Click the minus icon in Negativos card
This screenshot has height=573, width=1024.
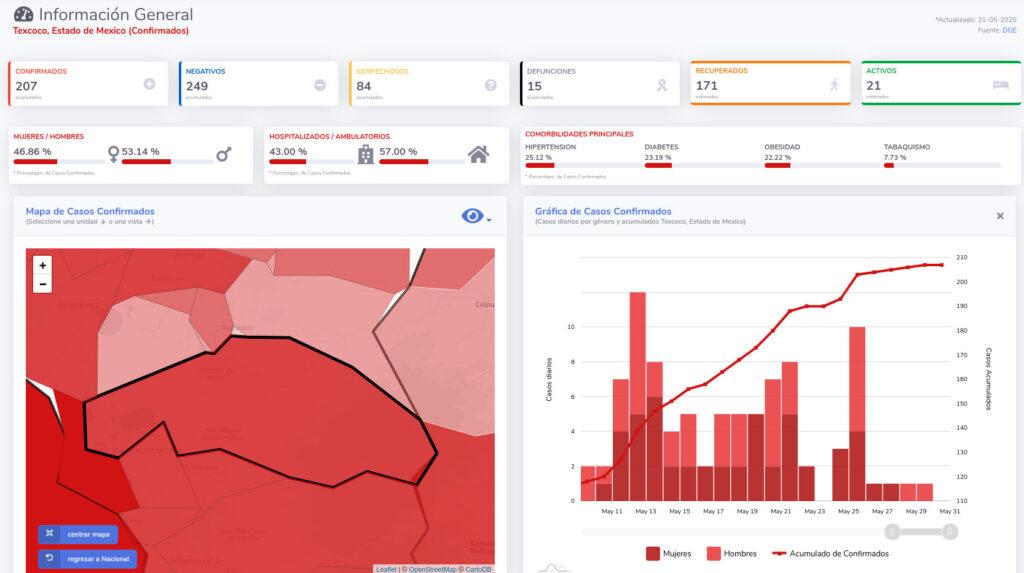(x=320, y=85)
